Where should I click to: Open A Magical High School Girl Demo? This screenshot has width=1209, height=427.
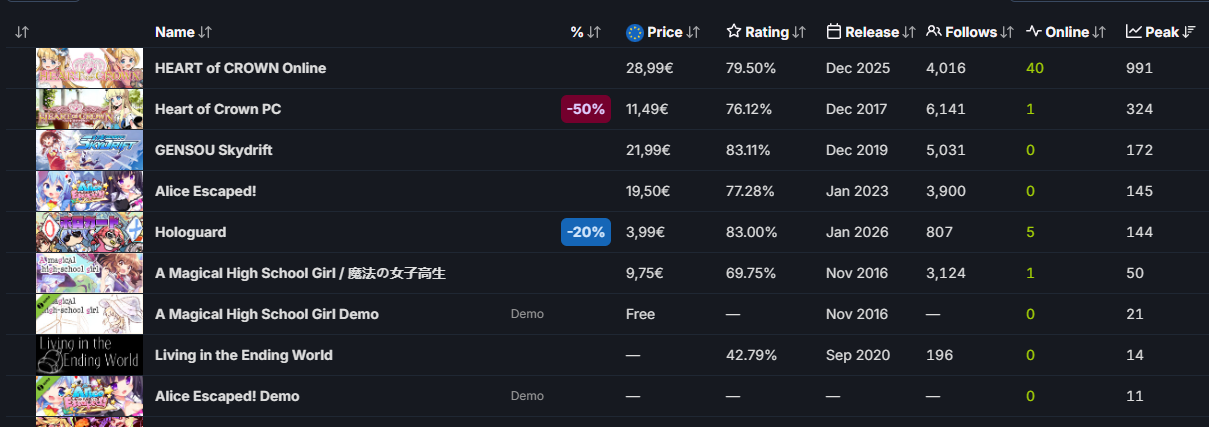coord(266,314)
